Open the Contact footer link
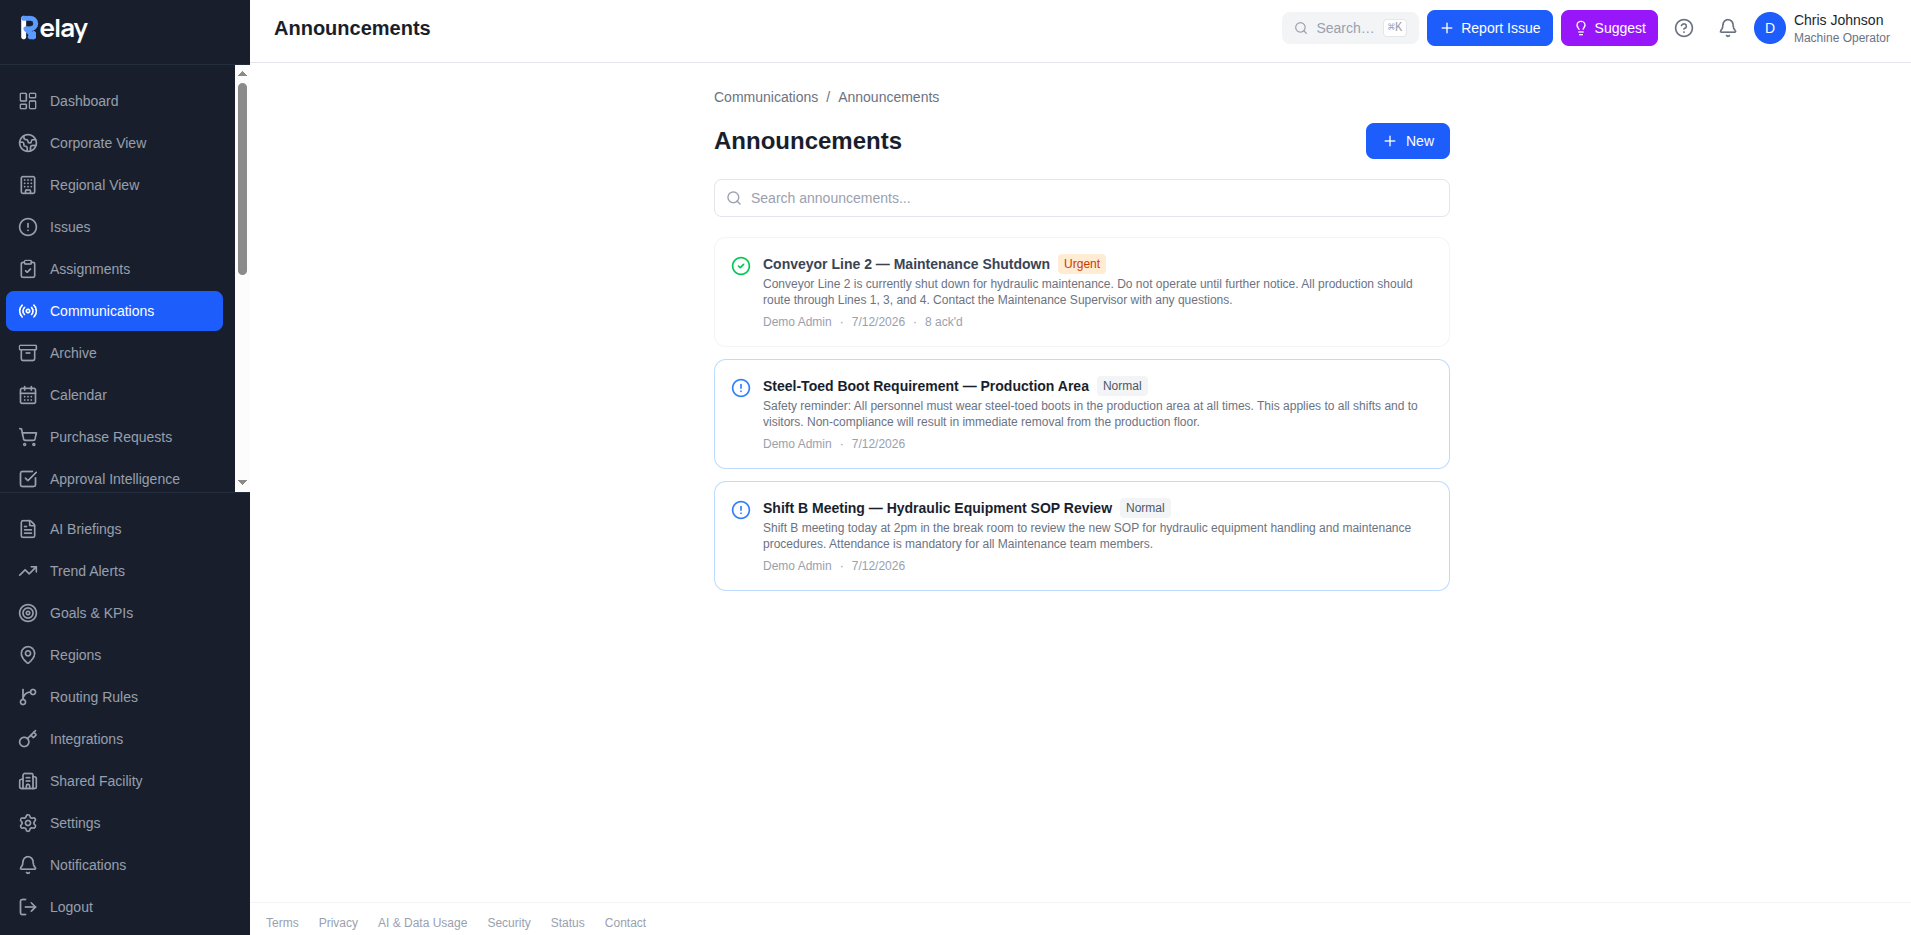Image resolution: width=1911 pixels, height=935 pixels. coord(625,923)
